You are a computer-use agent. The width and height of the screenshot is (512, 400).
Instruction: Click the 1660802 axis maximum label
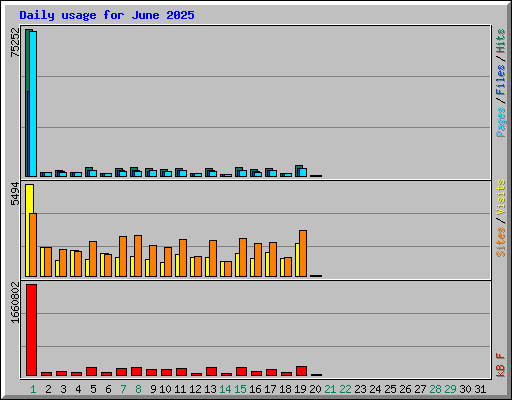15,303
